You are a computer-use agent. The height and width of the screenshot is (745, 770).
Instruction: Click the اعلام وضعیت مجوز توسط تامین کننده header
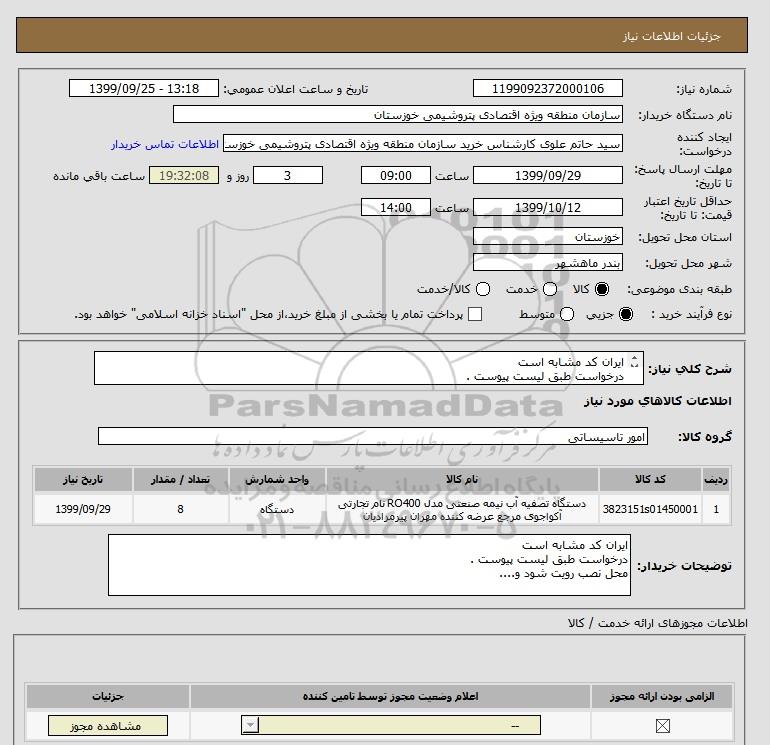390,696
